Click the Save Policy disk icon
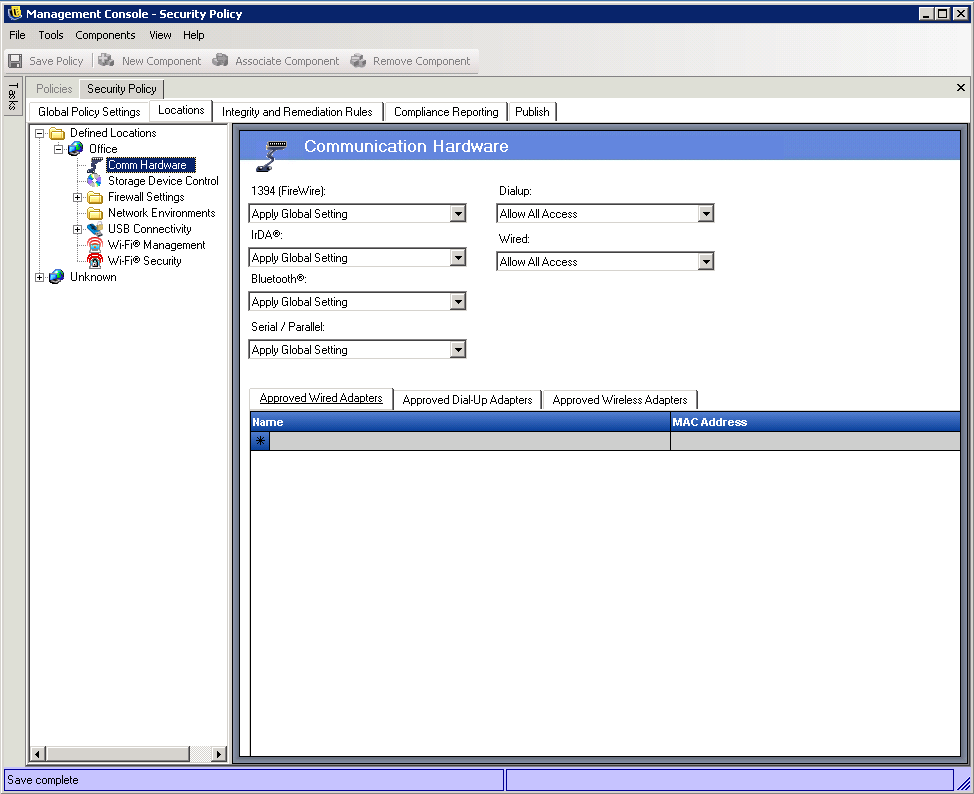 (x=15, y=61)
